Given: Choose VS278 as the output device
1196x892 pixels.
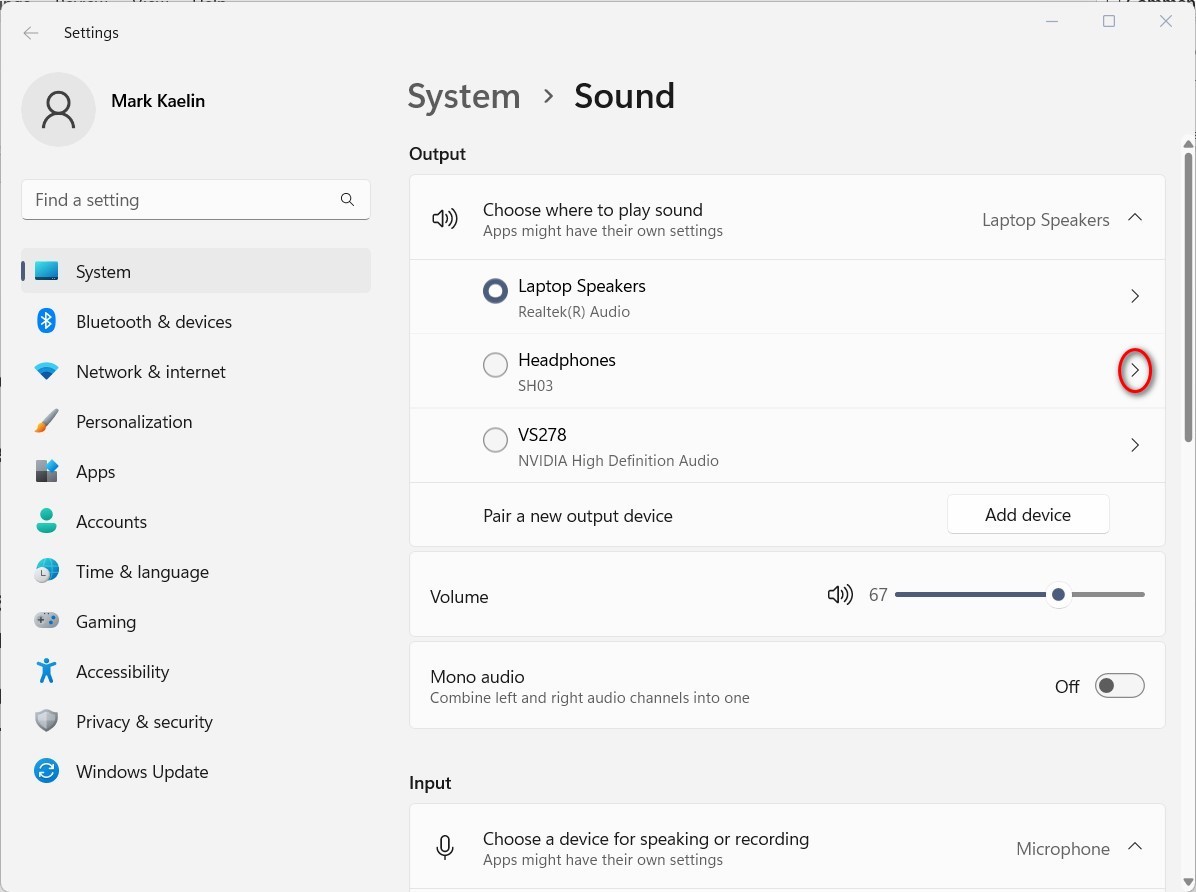Looking at the screenshot, I should tap(495, 439).
